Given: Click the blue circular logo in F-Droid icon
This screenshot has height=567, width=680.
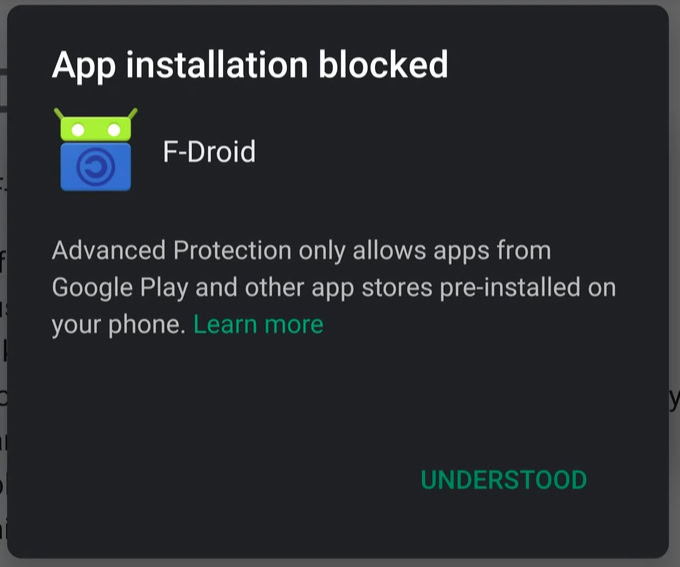Looking at the screenshot, I should click(96, 168).
